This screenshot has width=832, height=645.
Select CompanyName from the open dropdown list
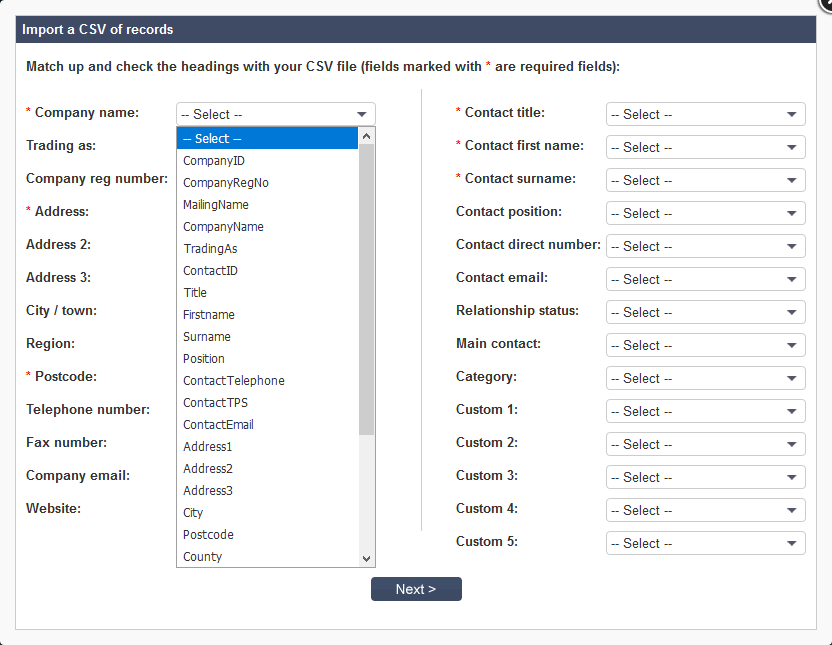click(228, 226)
